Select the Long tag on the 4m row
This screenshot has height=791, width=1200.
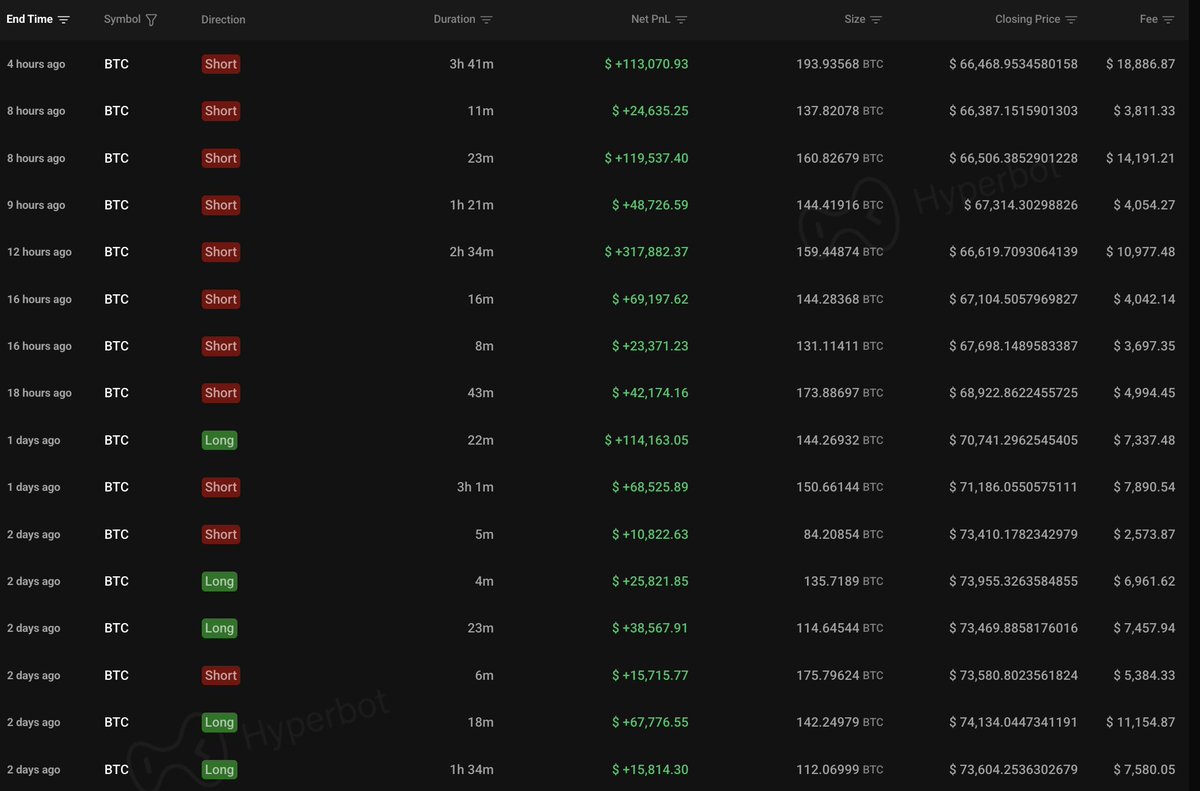click(x=219, y=581)
